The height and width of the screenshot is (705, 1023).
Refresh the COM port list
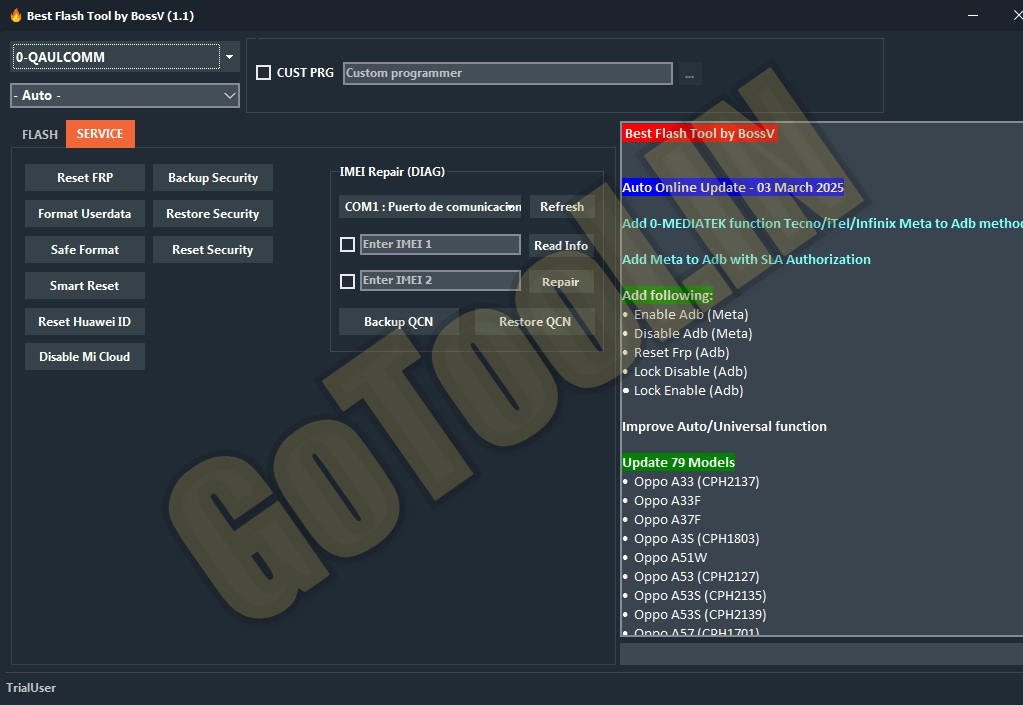[561, 207]
